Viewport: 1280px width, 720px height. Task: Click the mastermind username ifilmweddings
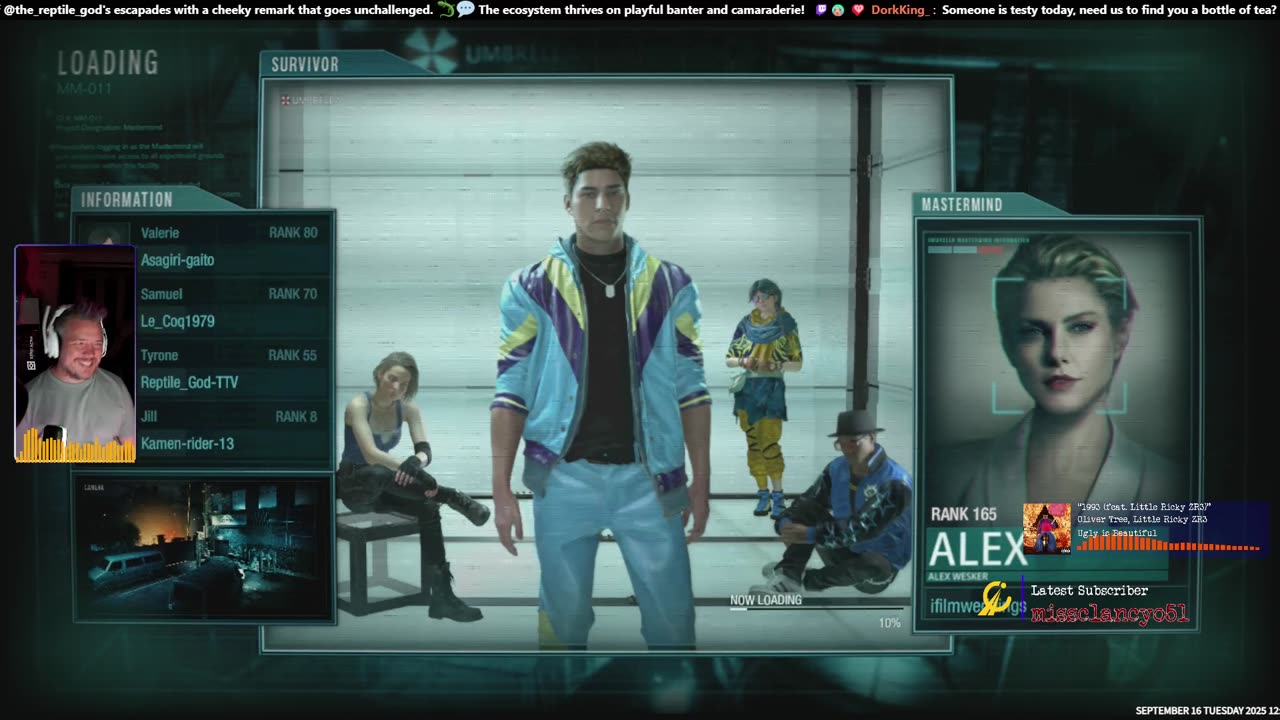pos(977,606)
